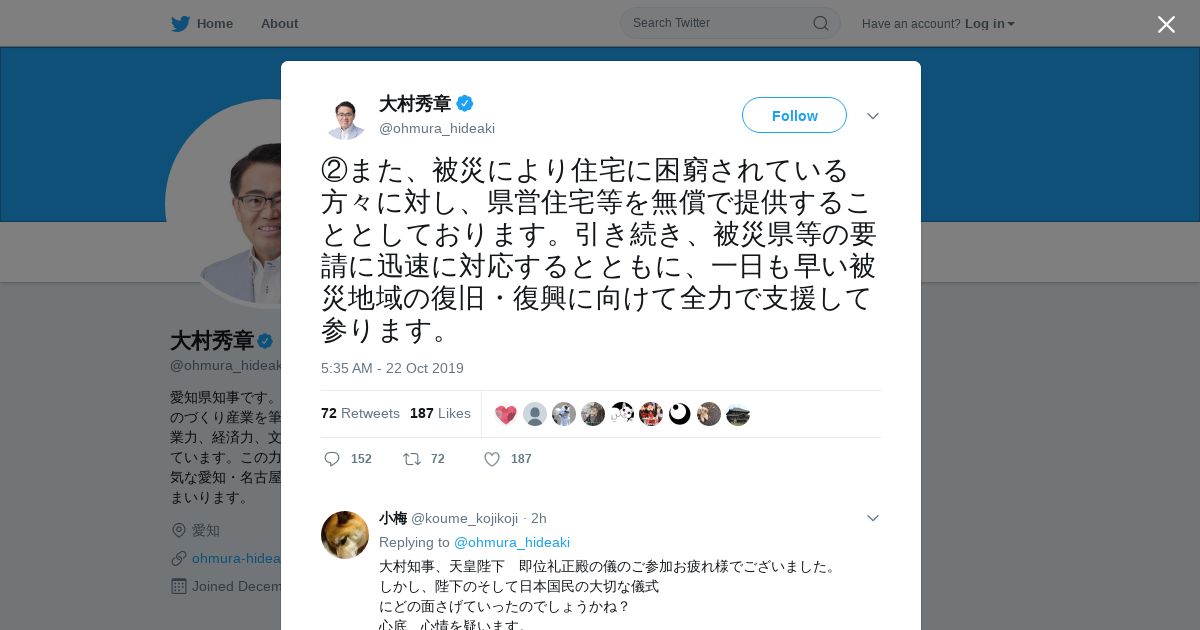Click the Twitter bird logo
This screenshot has width=1200, height=630.
pyautogui.click(x=180, y=23)
